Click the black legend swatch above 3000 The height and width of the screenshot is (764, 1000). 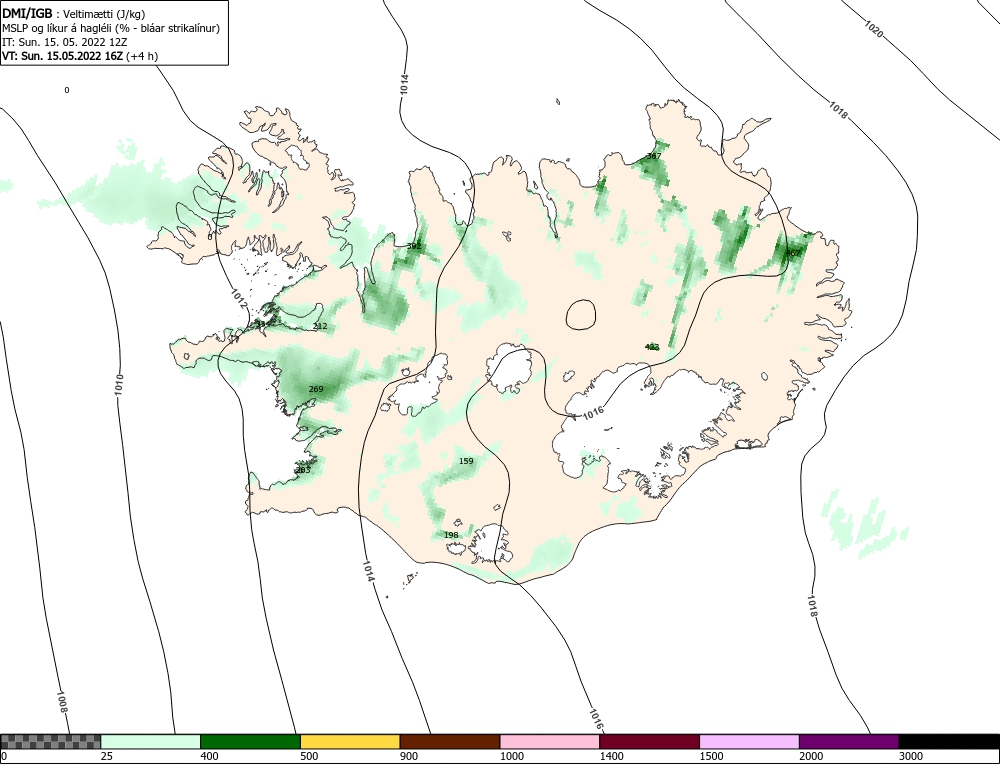pos(949,742)
